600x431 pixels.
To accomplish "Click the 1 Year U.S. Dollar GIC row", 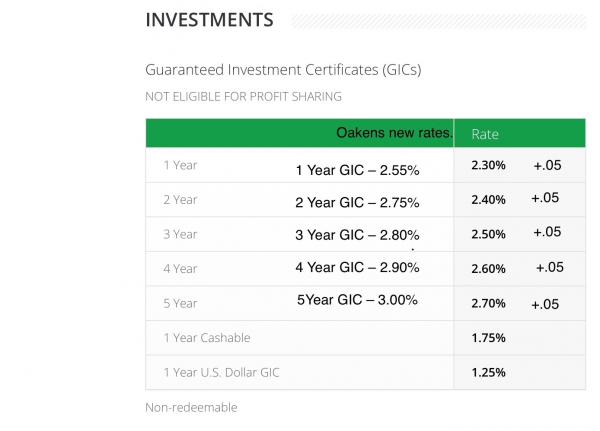I will coord(222,372).
